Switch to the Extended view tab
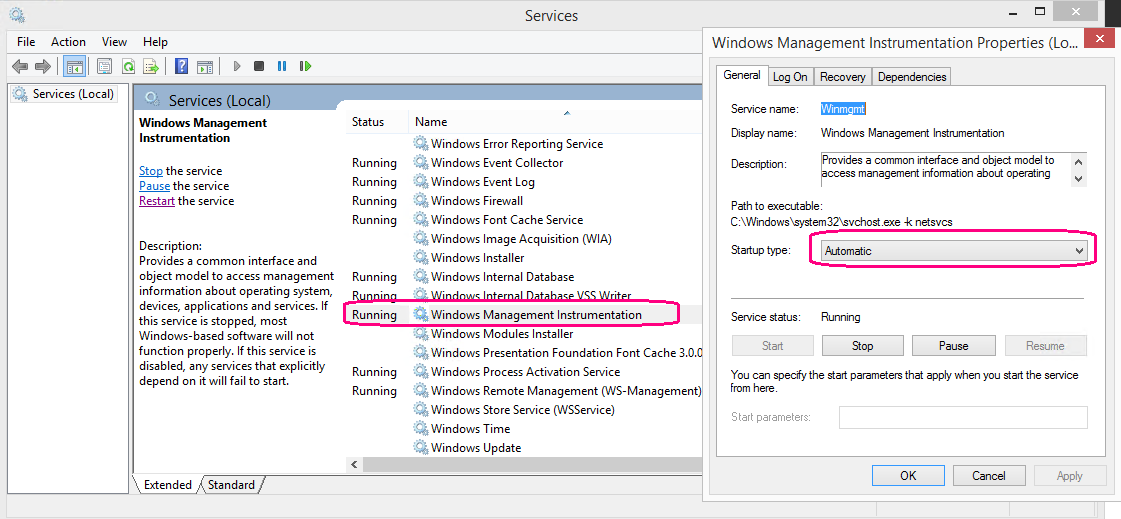This screenshot has width=1121, height=519. (x=168, y=485)
